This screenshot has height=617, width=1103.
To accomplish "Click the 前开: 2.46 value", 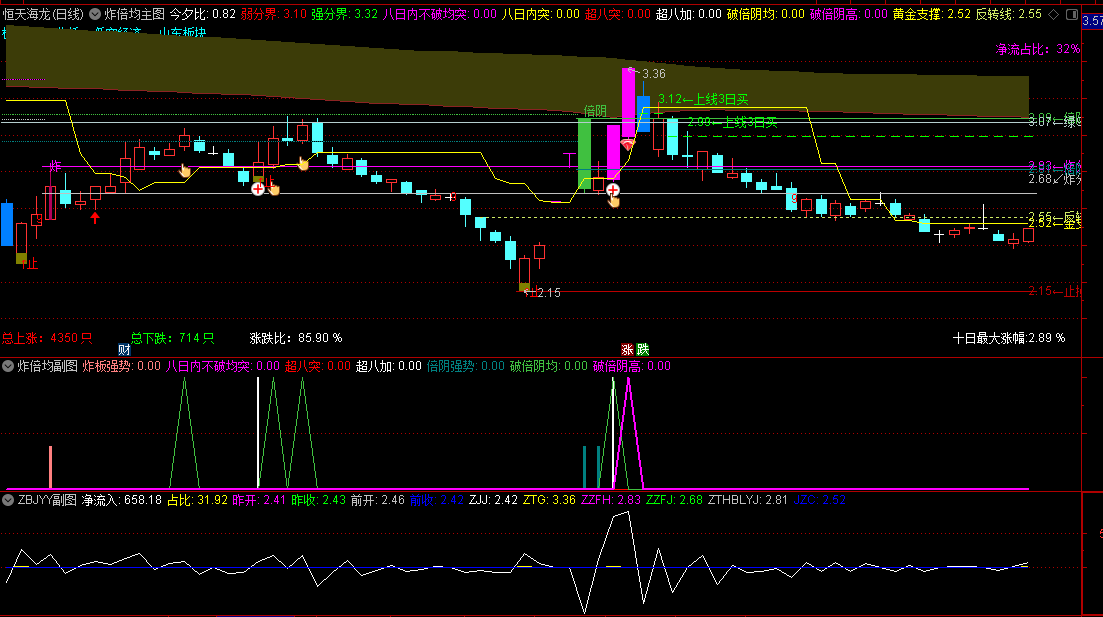I will tap(378, 500).
